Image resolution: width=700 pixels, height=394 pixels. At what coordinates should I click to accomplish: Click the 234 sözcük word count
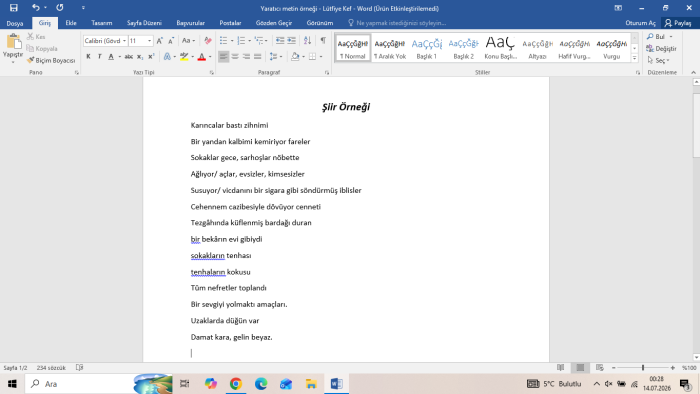tap(51, 368)
